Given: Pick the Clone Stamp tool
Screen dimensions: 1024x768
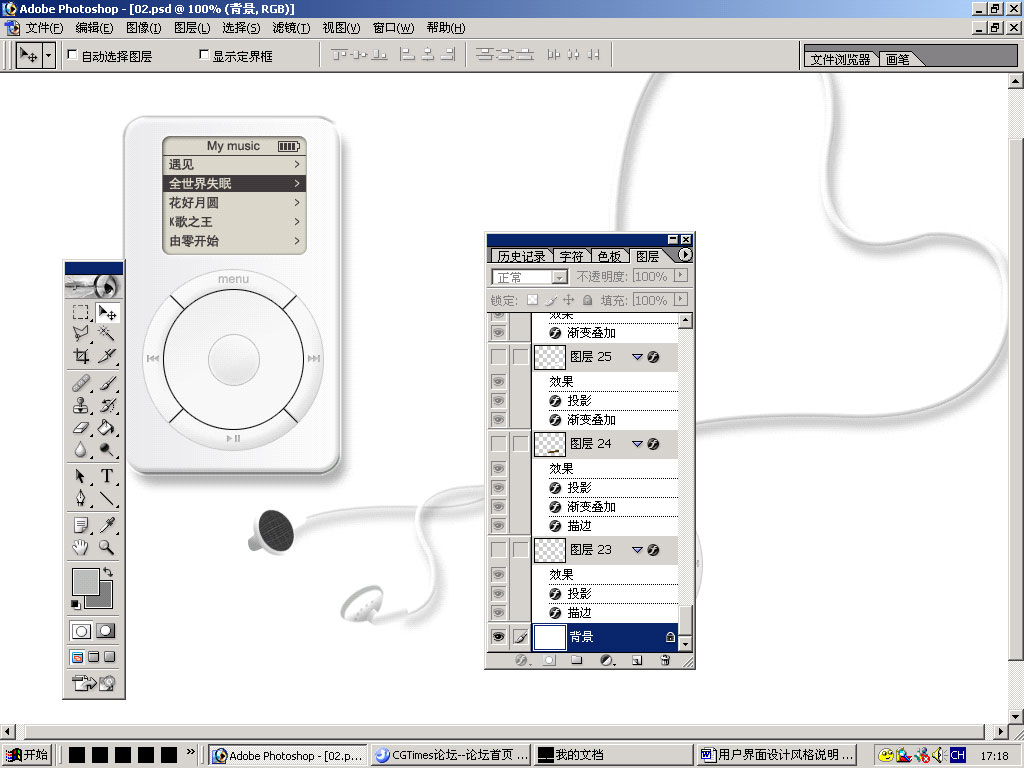Looking at the screenshot, I should point(81,405).
